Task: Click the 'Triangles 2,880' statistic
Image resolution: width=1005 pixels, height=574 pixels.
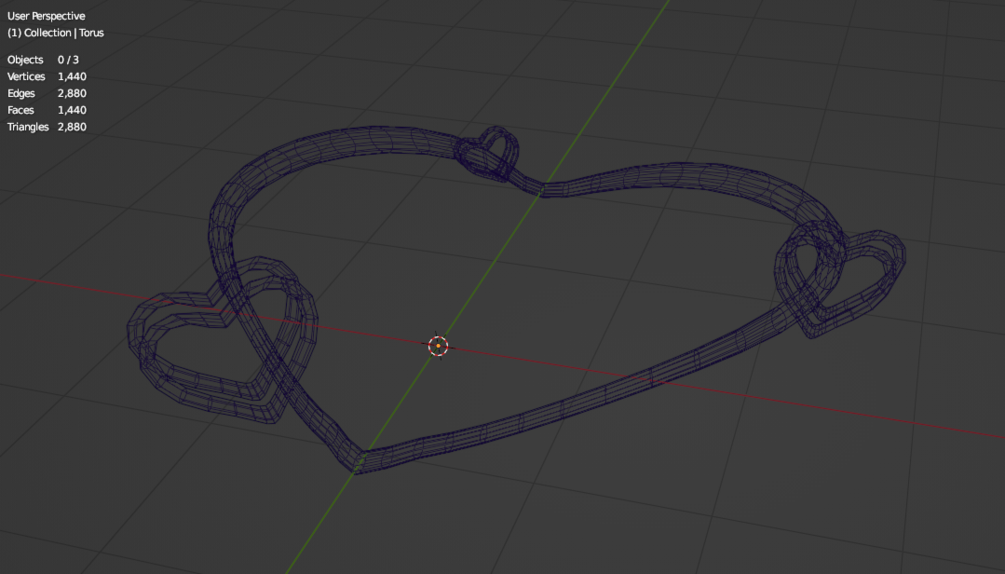Action: point(47,127)
